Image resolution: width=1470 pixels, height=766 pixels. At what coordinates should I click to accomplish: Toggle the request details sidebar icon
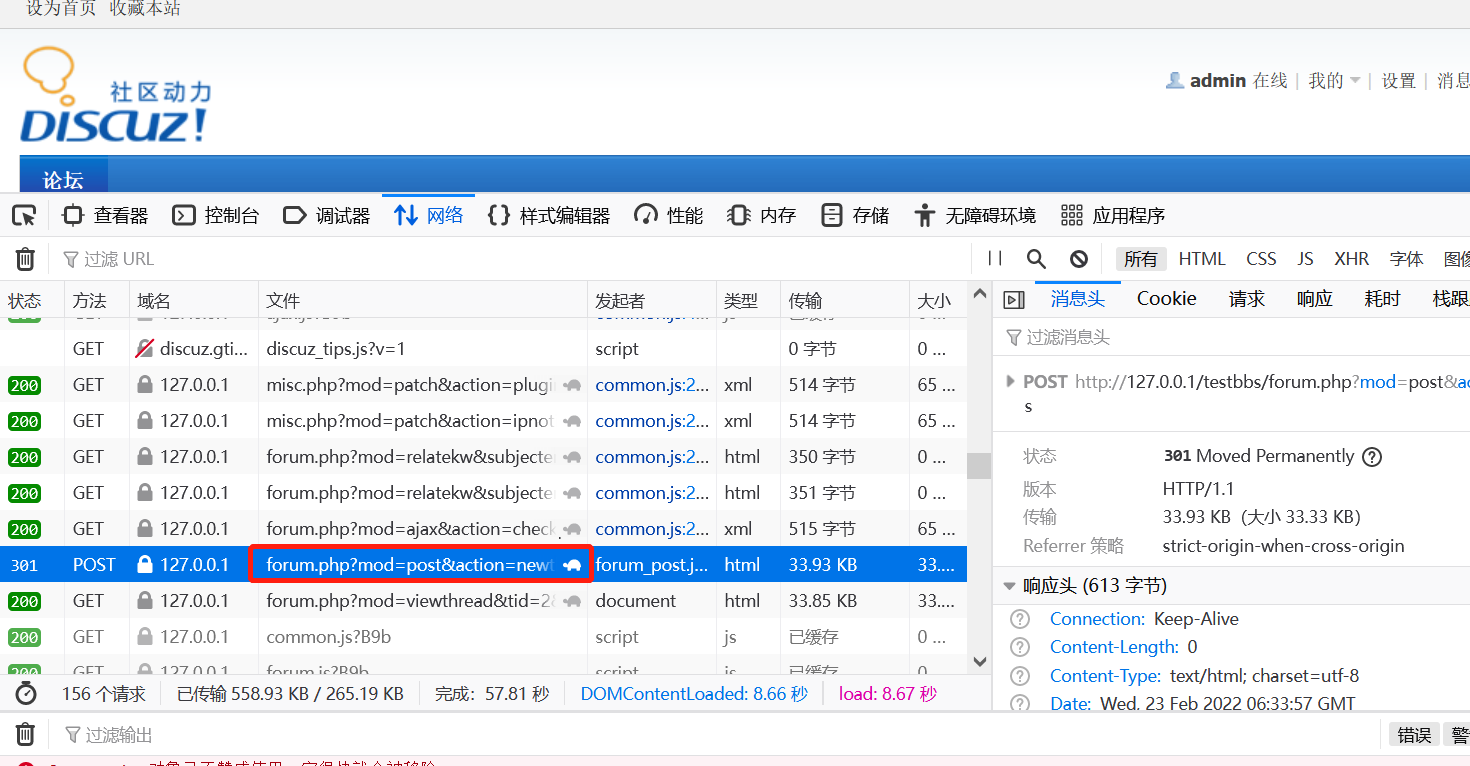tap(1014, 300)
